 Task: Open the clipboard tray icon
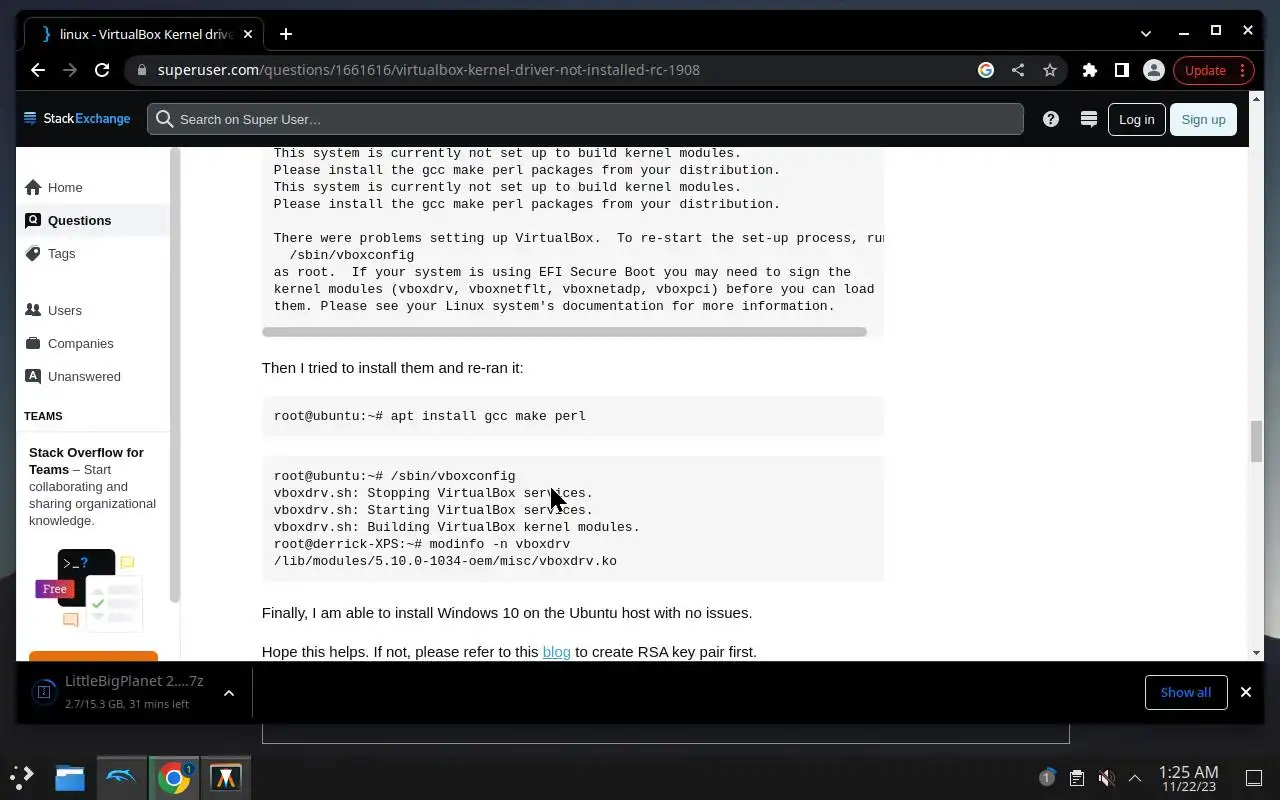click(1076, 777)
